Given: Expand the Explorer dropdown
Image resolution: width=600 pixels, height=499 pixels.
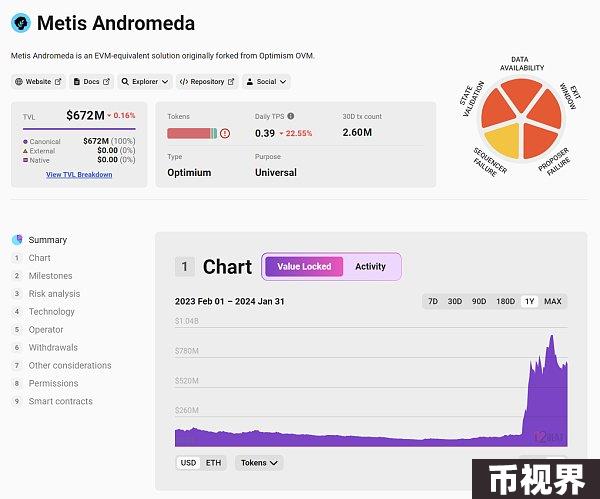Looking at the screenshot, I should click(145, 82).
